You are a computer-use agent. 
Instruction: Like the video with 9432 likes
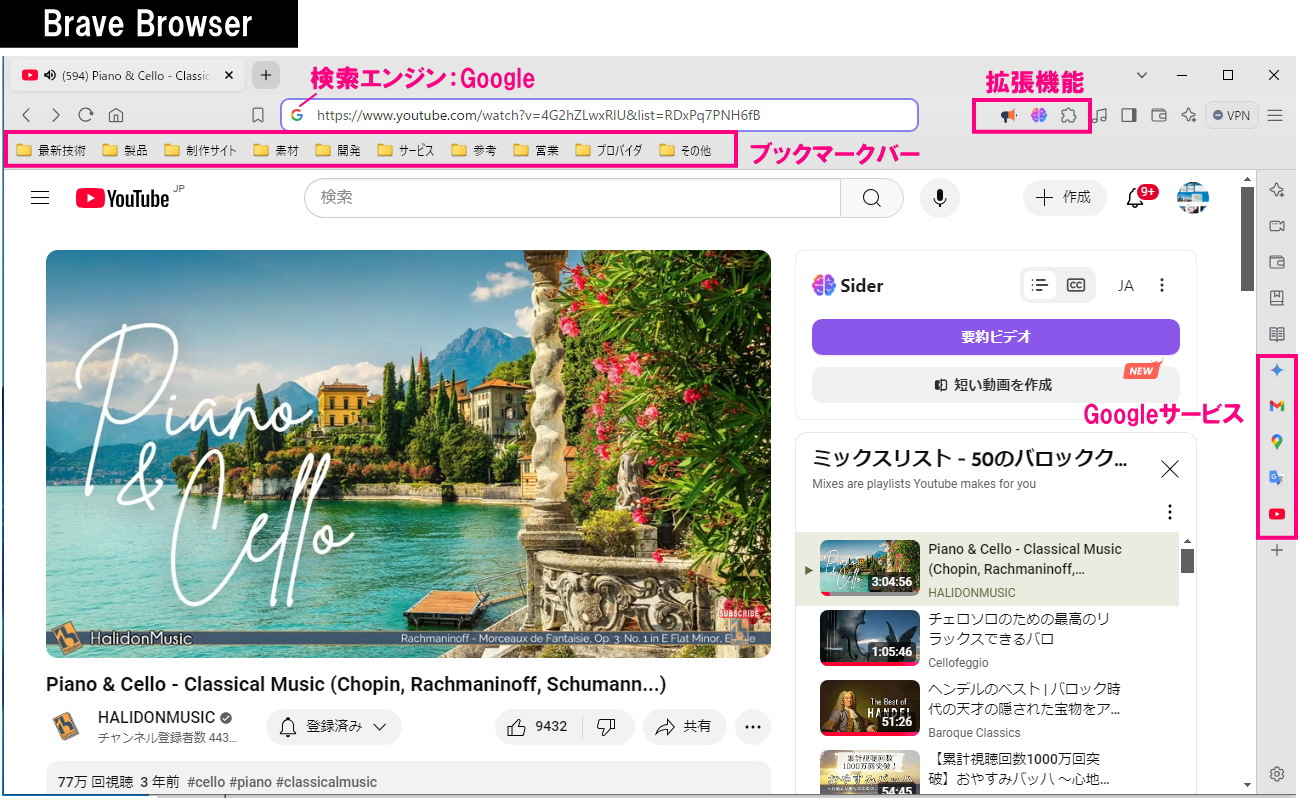pyautogui.click(x=538, y=727)
